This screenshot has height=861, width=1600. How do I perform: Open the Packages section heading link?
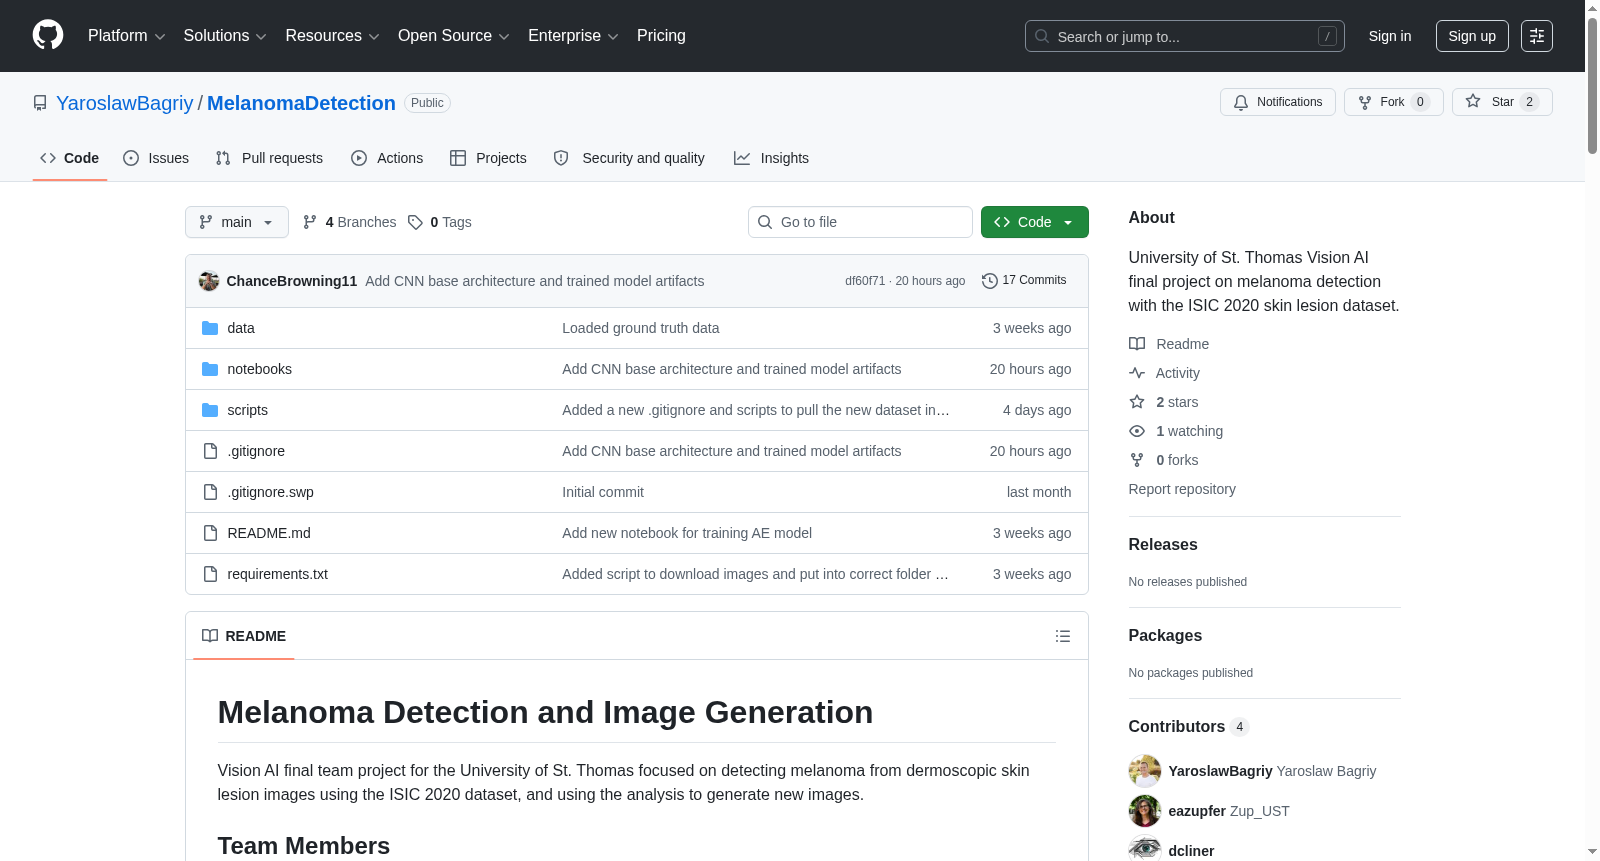pyautogui.click(x=1165, y=636)
